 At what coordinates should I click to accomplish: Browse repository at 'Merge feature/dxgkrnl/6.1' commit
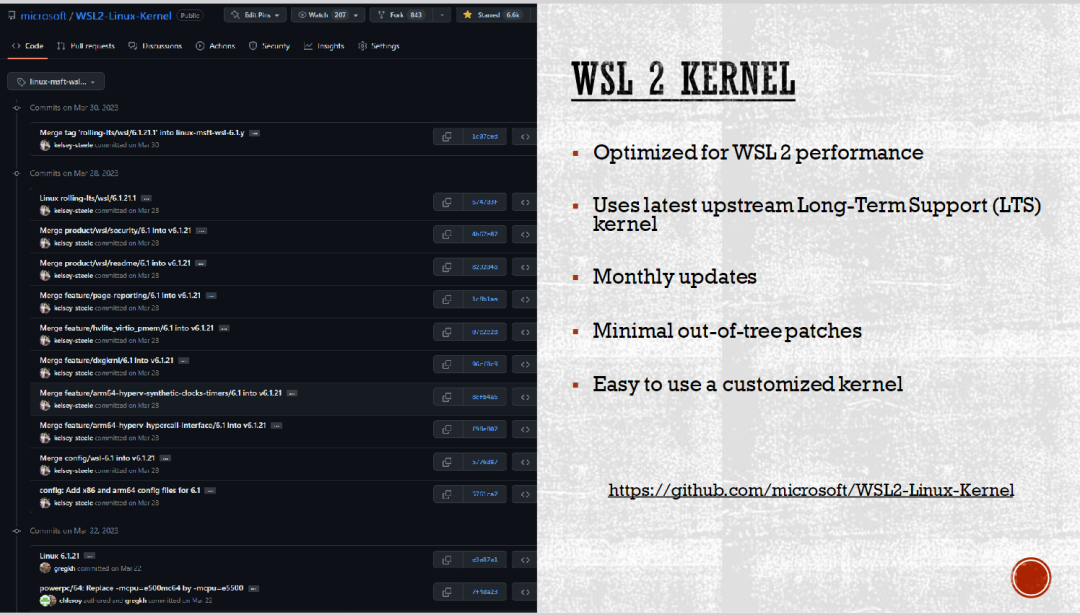[x=525, y=364]
